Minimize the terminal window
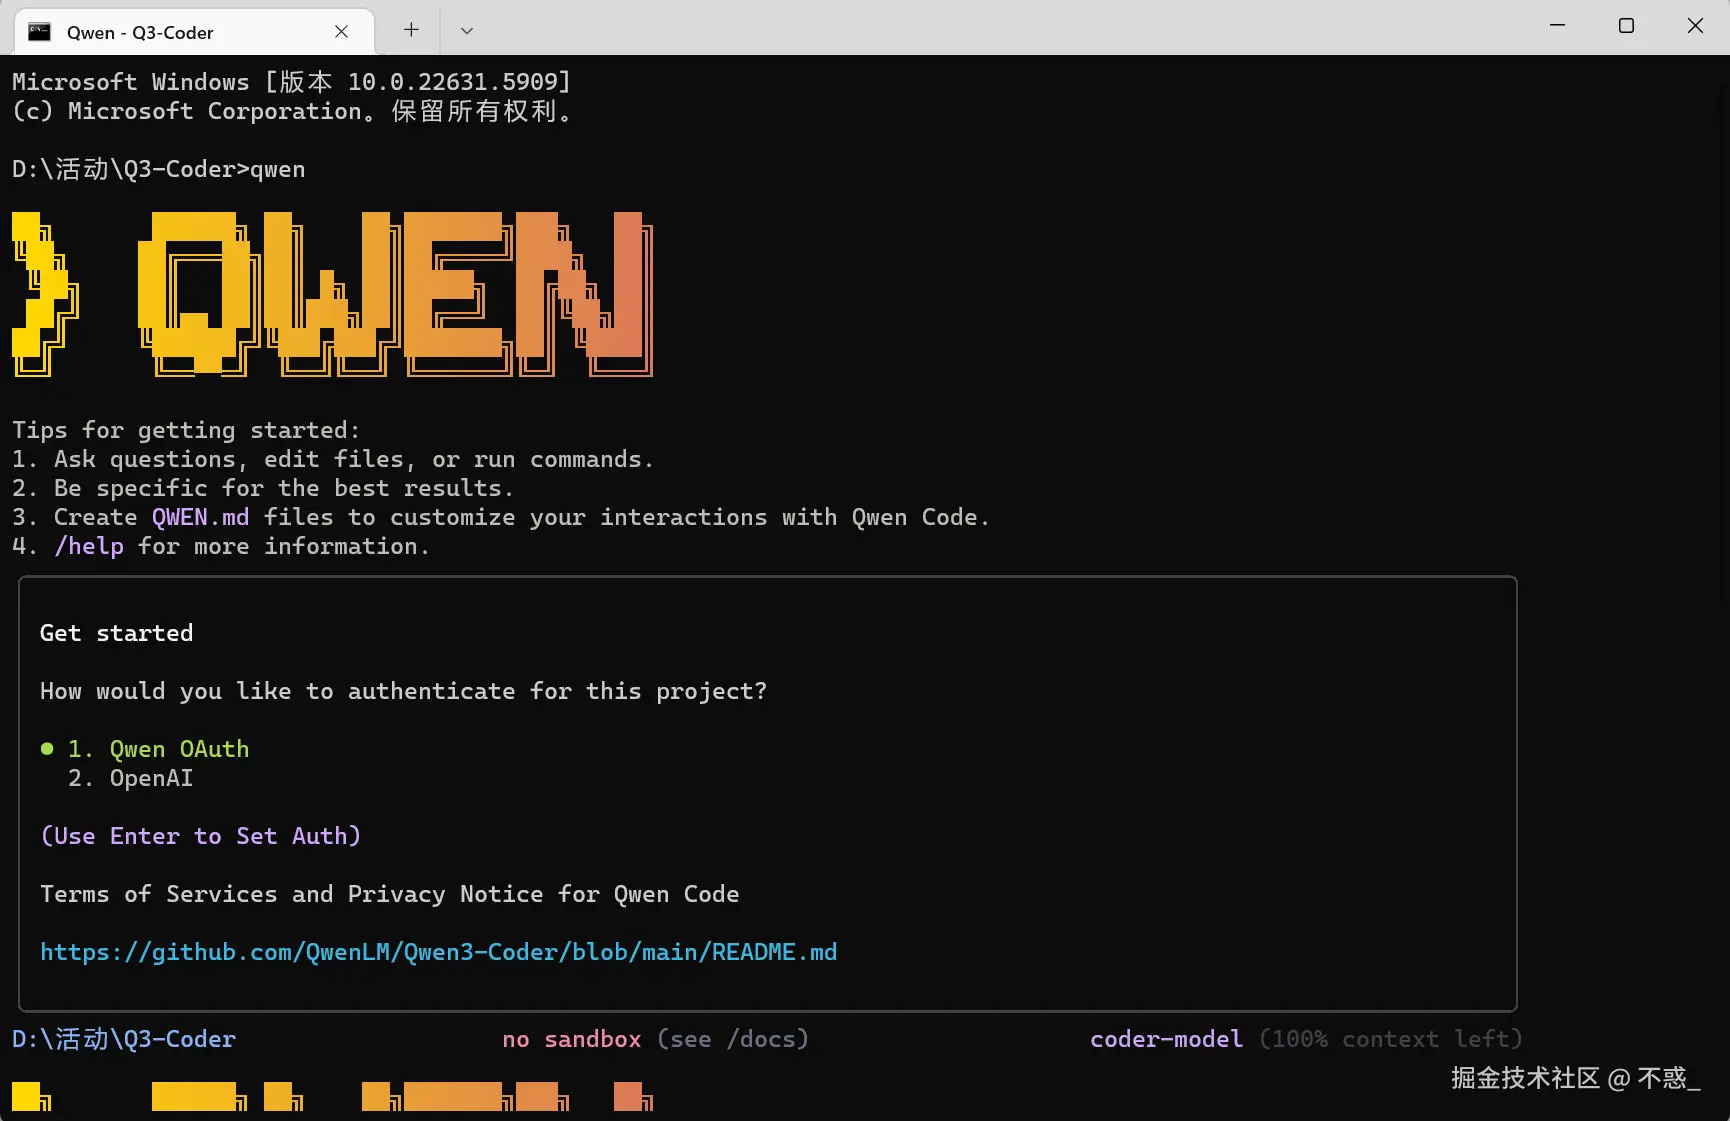 (1557, 26)
